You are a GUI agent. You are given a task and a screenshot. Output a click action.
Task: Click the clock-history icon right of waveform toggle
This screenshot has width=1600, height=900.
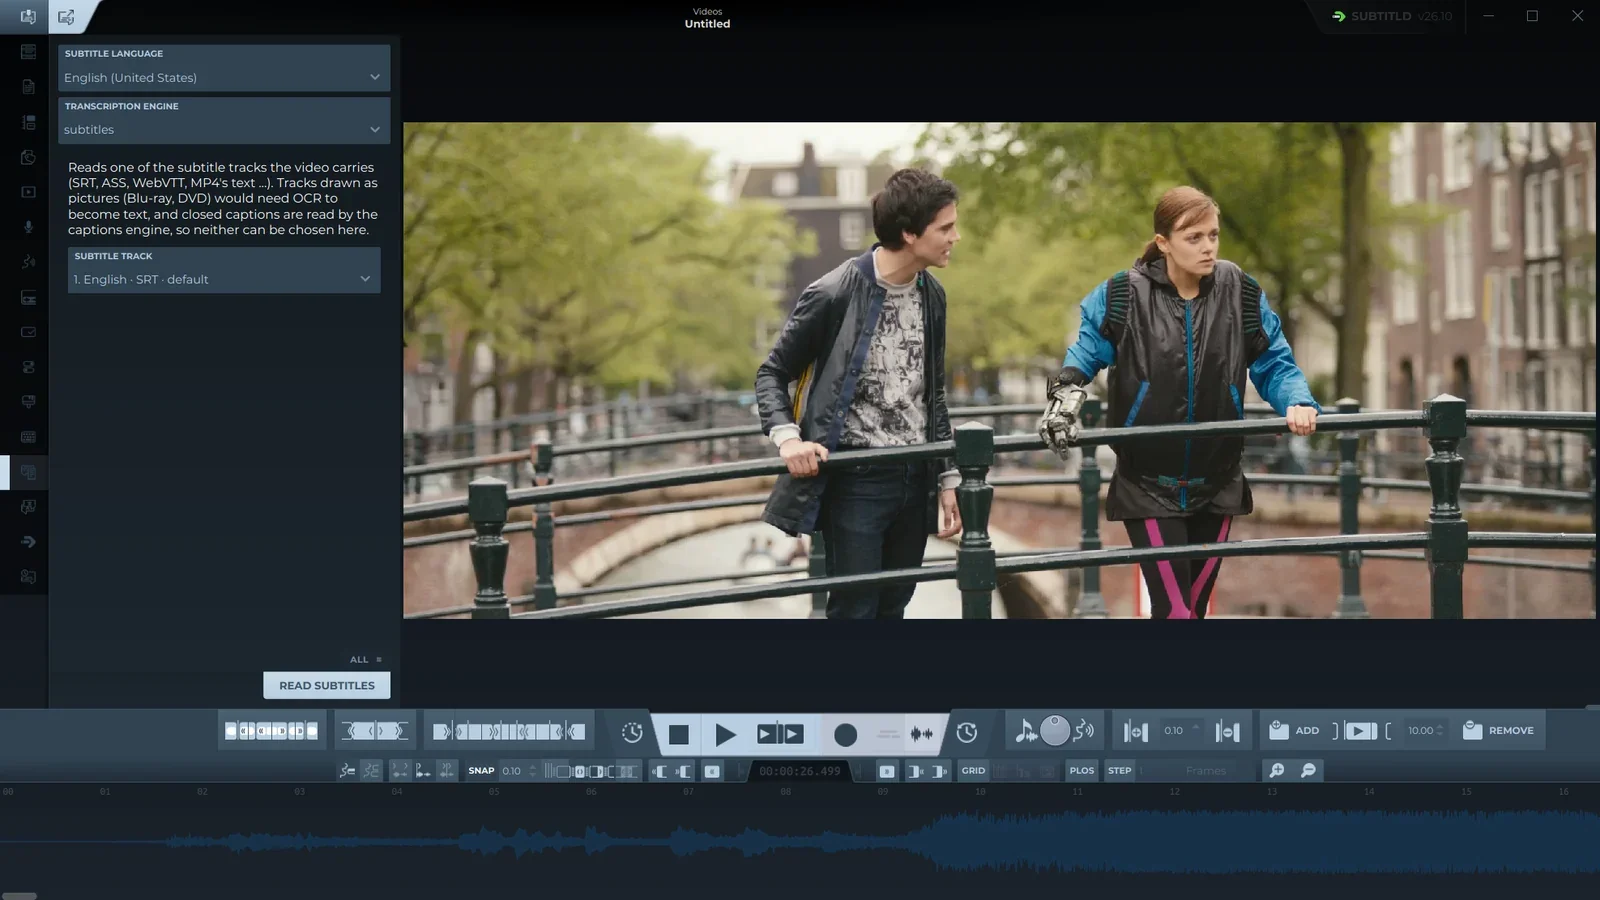(x=966, y=733)
